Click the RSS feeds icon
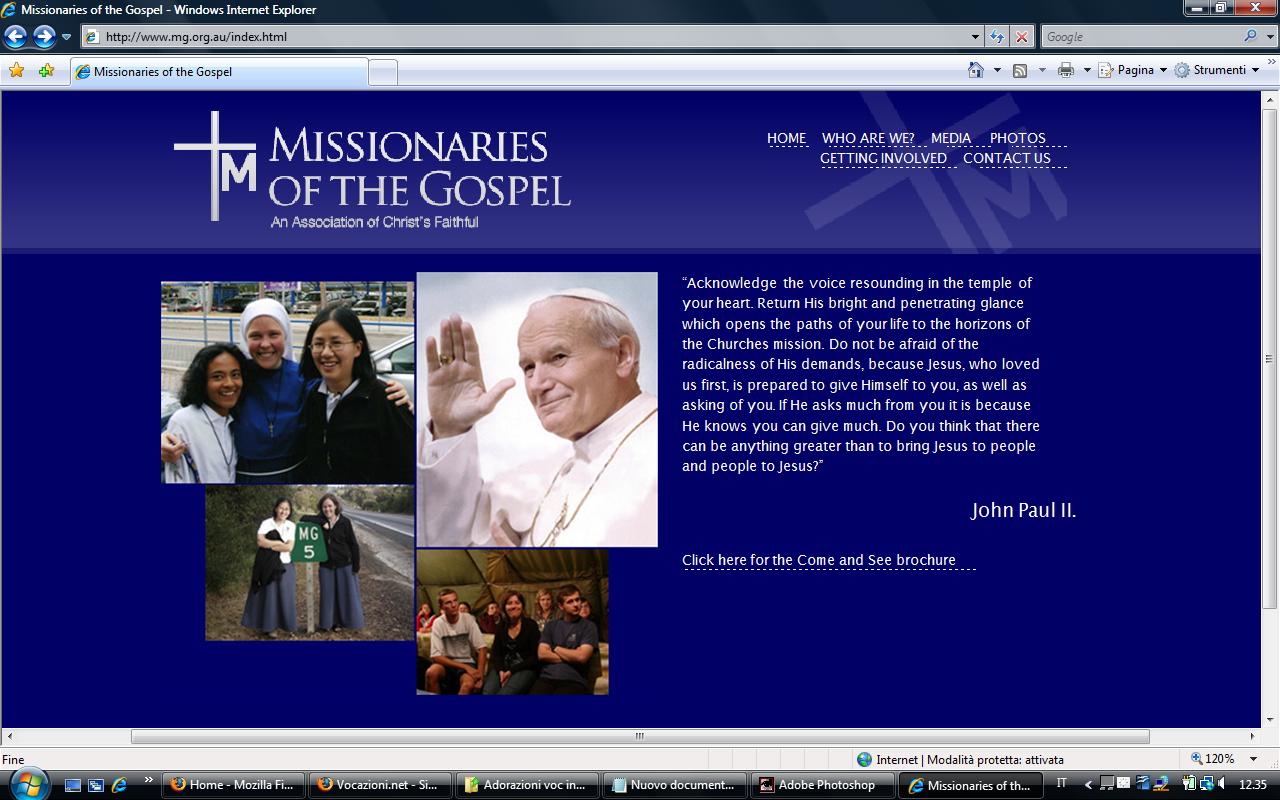Viewport: 1280px width, 800px height. (x=1020, y=70)
